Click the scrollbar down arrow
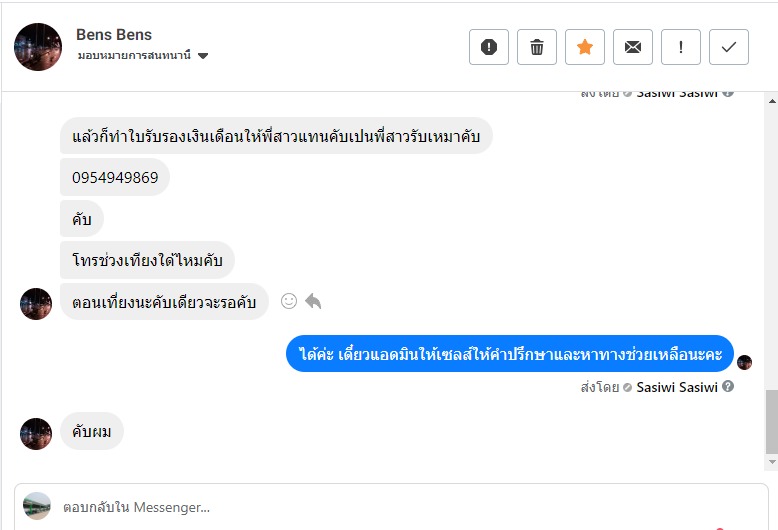This screenshot has height=530, width=778. (x=771, y=462)
